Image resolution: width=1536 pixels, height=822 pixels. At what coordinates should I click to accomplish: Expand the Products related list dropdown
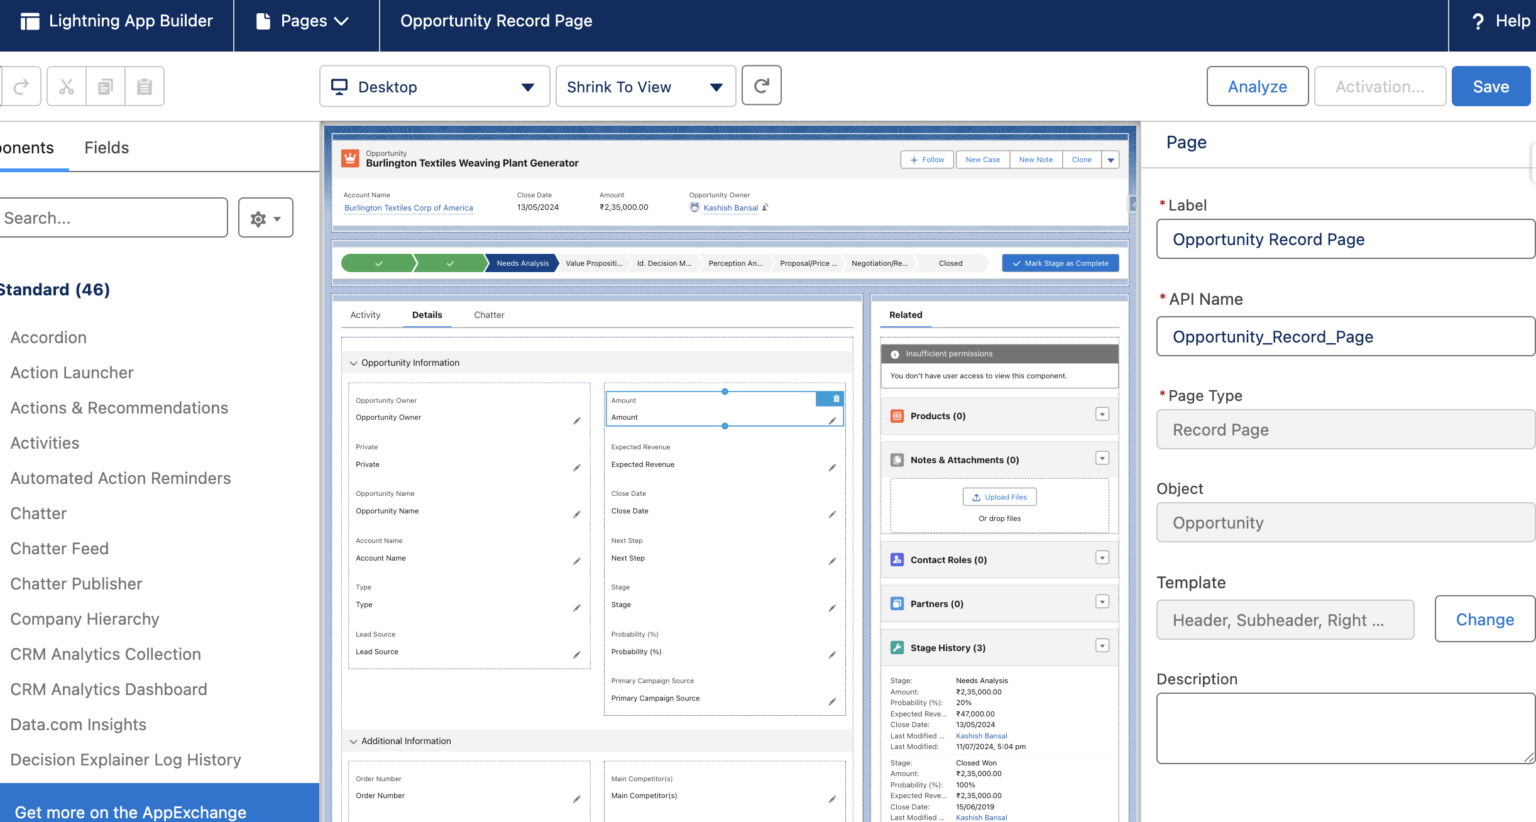[1102, 415]
